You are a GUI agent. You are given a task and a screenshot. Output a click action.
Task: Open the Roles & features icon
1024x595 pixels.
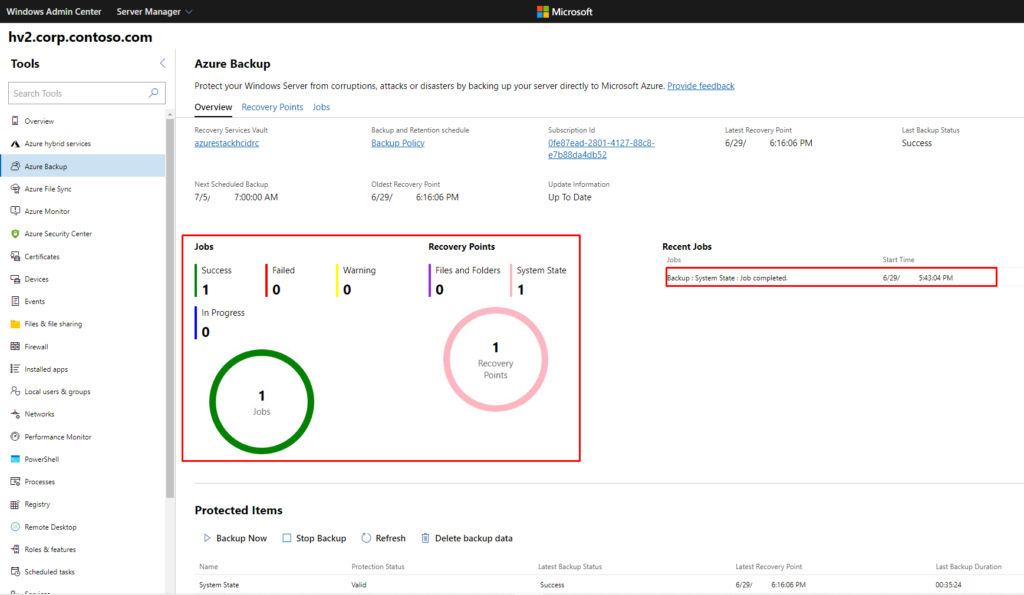(x=15, y=549)
